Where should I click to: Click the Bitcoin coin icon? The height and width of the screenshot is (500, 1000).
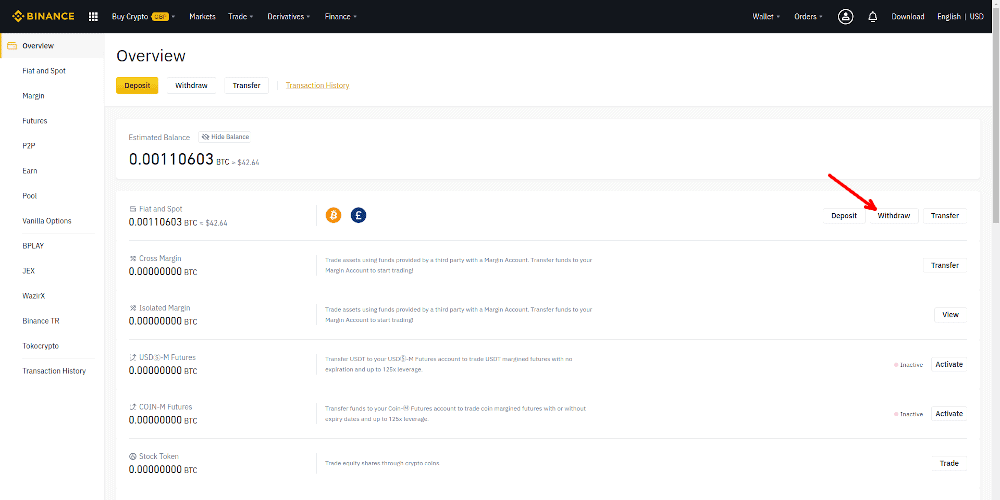tap(334, 215)
